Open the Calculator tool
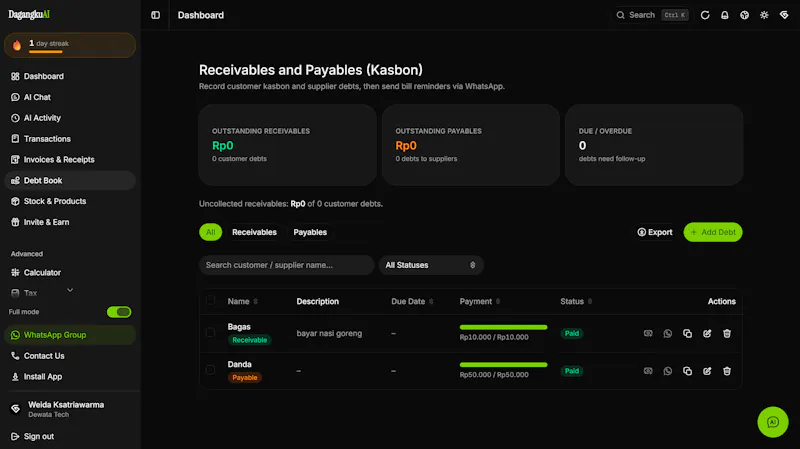The height and width of the screenshot is (449, 800). (x=70, y=272)
